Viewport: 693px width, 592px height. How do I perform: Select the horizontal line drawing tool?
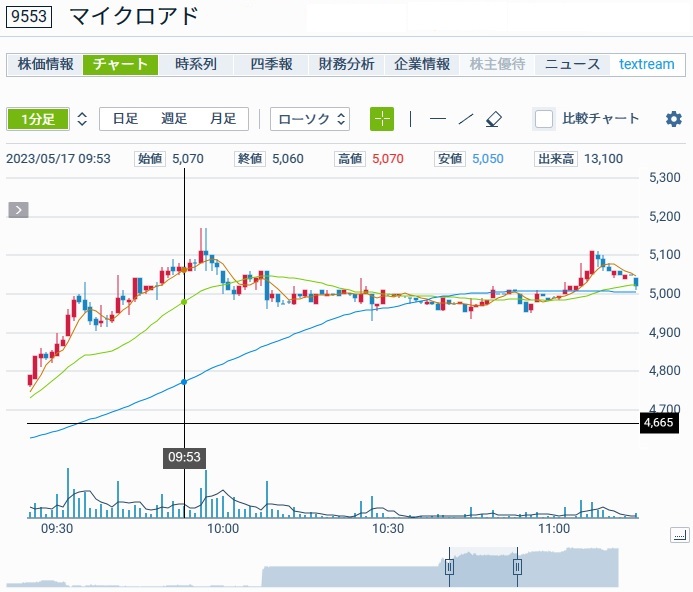tap(438, 119)
